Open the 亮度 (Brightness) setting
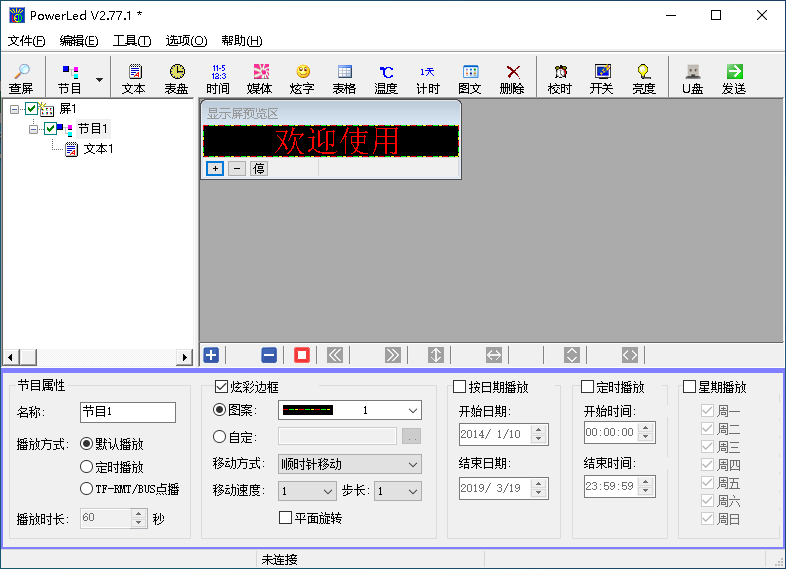The width and height of the screenshot is (786, 569). tap(644, 78)
